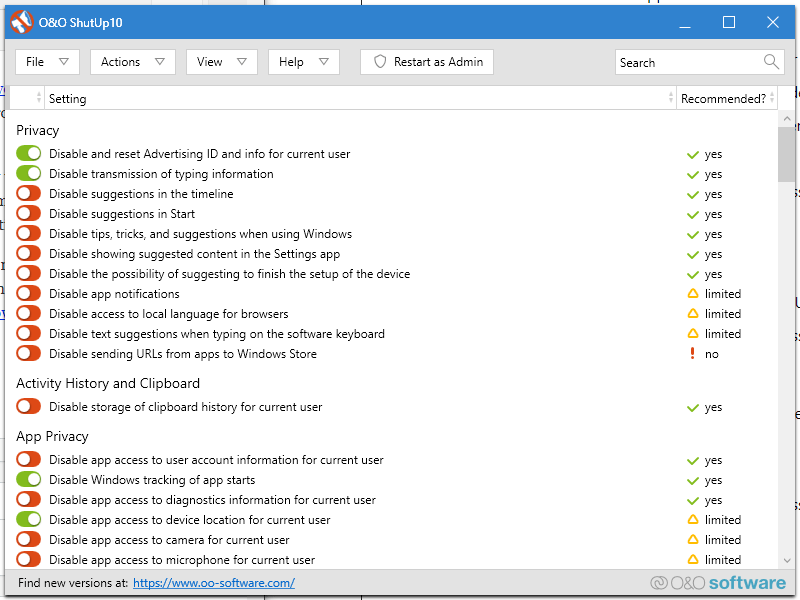The height and width of the screenshot is (600, 800).
Task: Click sort arrows of the first toggle column
Action: coord(39,97)
